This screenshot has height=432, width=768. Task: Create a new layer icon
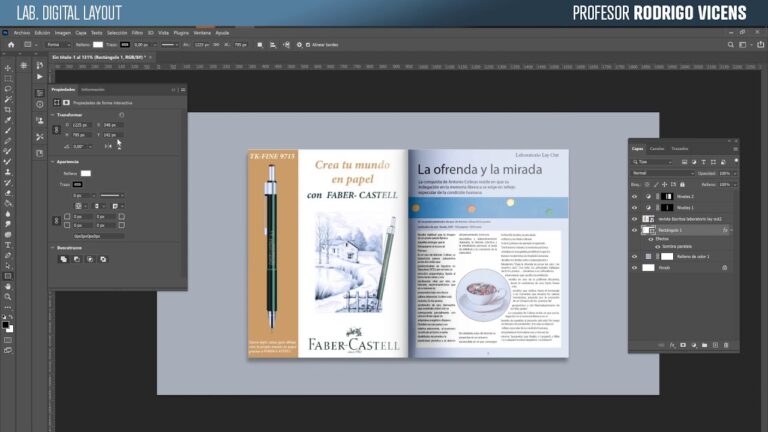[715, 345]
